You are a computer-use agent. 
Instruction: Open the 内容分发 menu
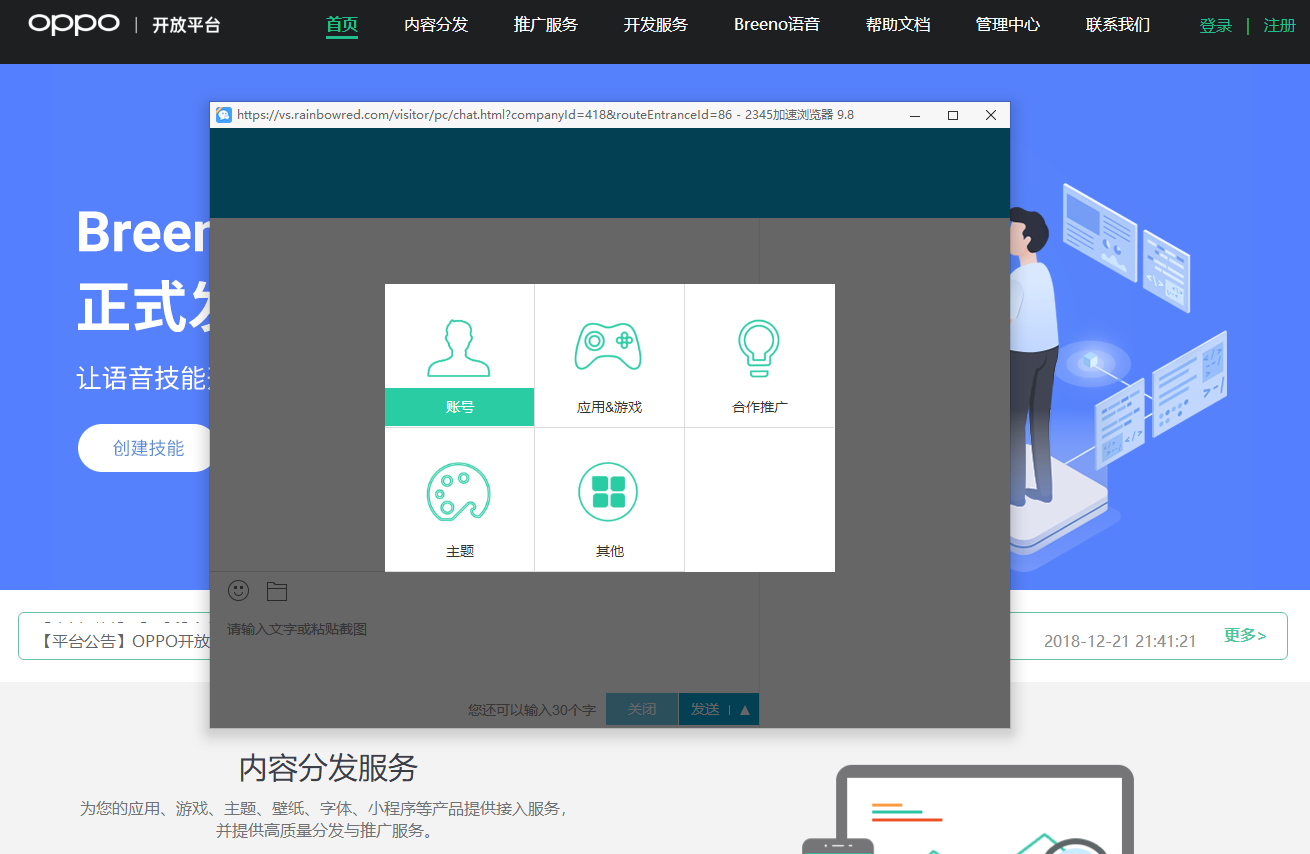pos(436,25)
